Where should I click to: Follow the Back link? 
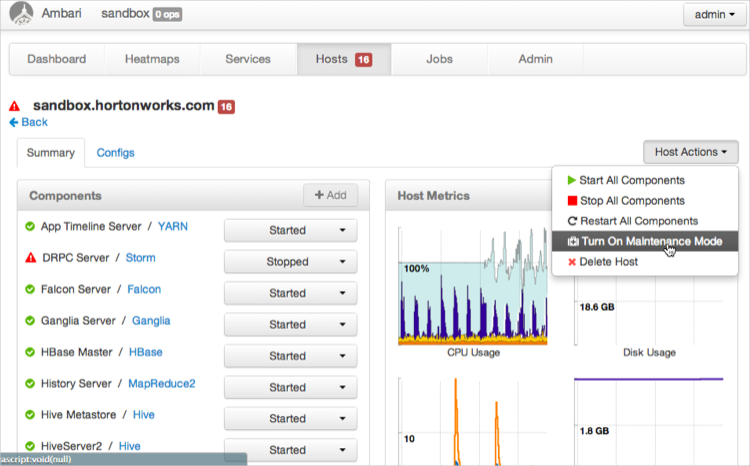pyautogui.click(x=28, y=122)
